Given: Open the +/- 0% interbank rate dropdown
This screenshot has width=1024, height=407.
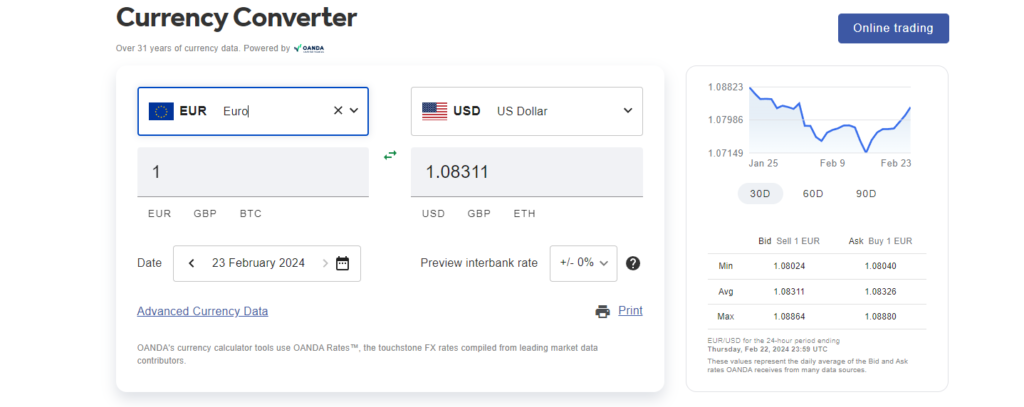Looking at the screenshot, I should pyautogui.click(x=583, y=263).
